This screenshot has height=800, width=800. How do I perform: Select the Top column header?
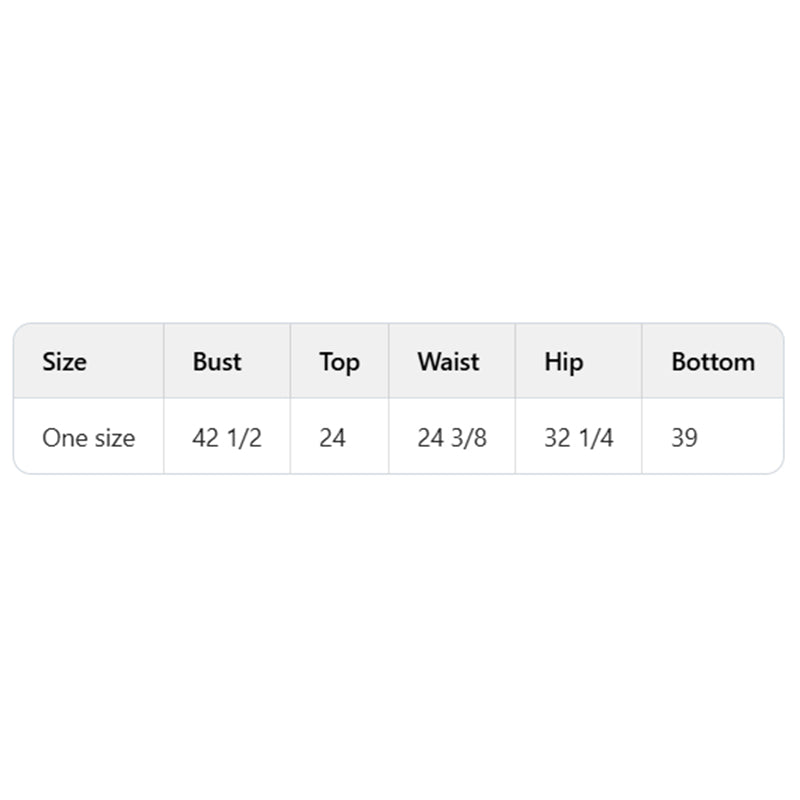340,362
